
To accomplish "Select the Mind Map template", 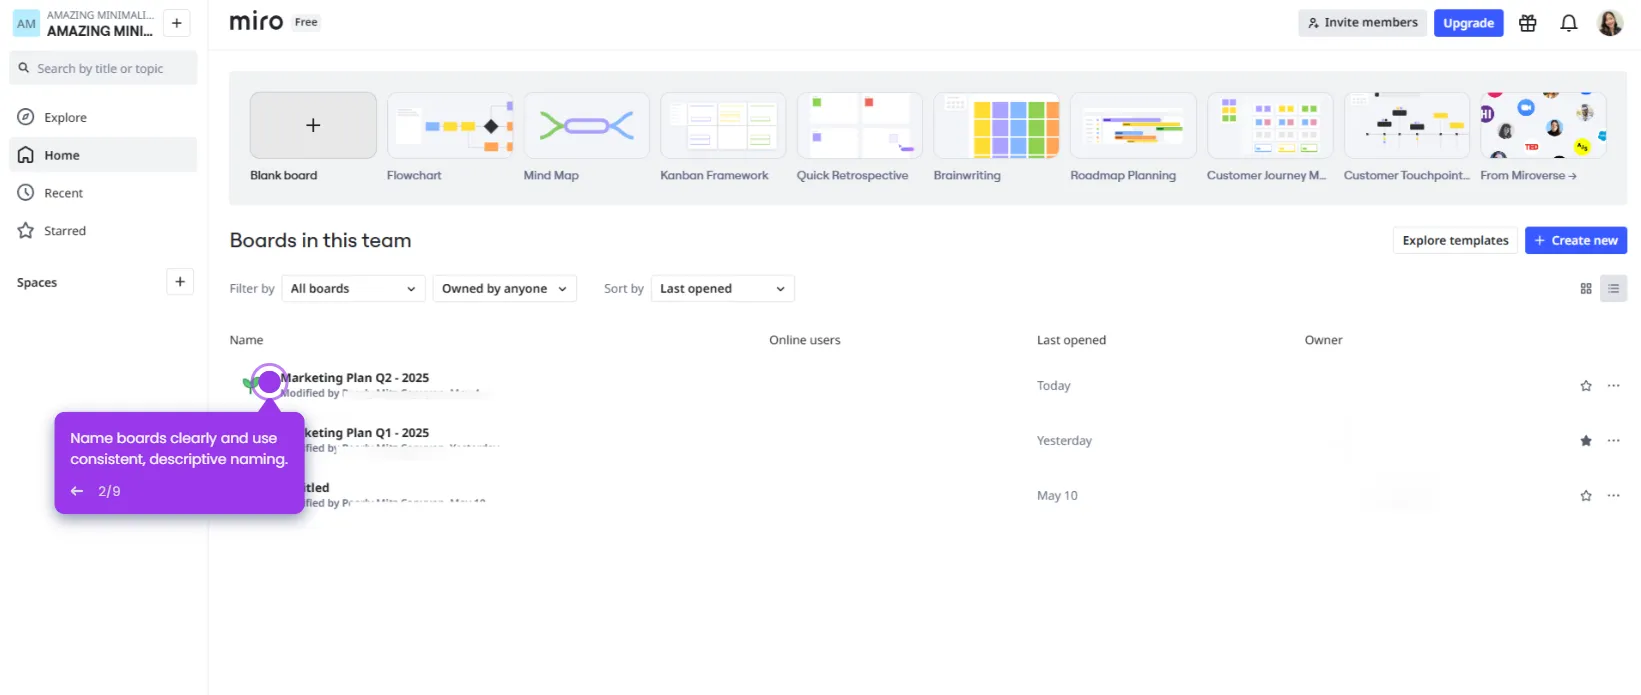I will click(x=587, y=125).
